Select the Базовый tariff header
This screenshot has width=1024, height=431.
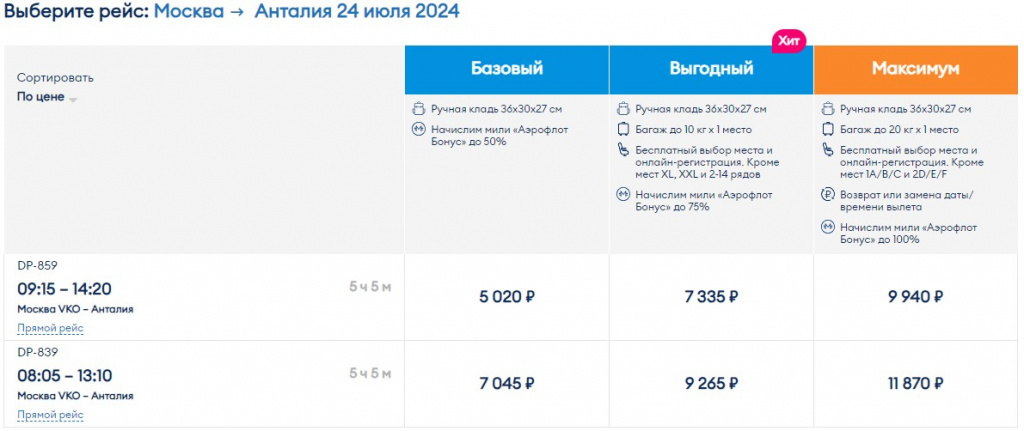pos(507,69)
